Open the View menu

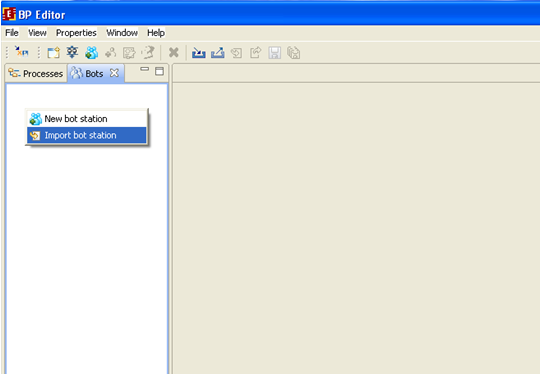pos(37,33)
